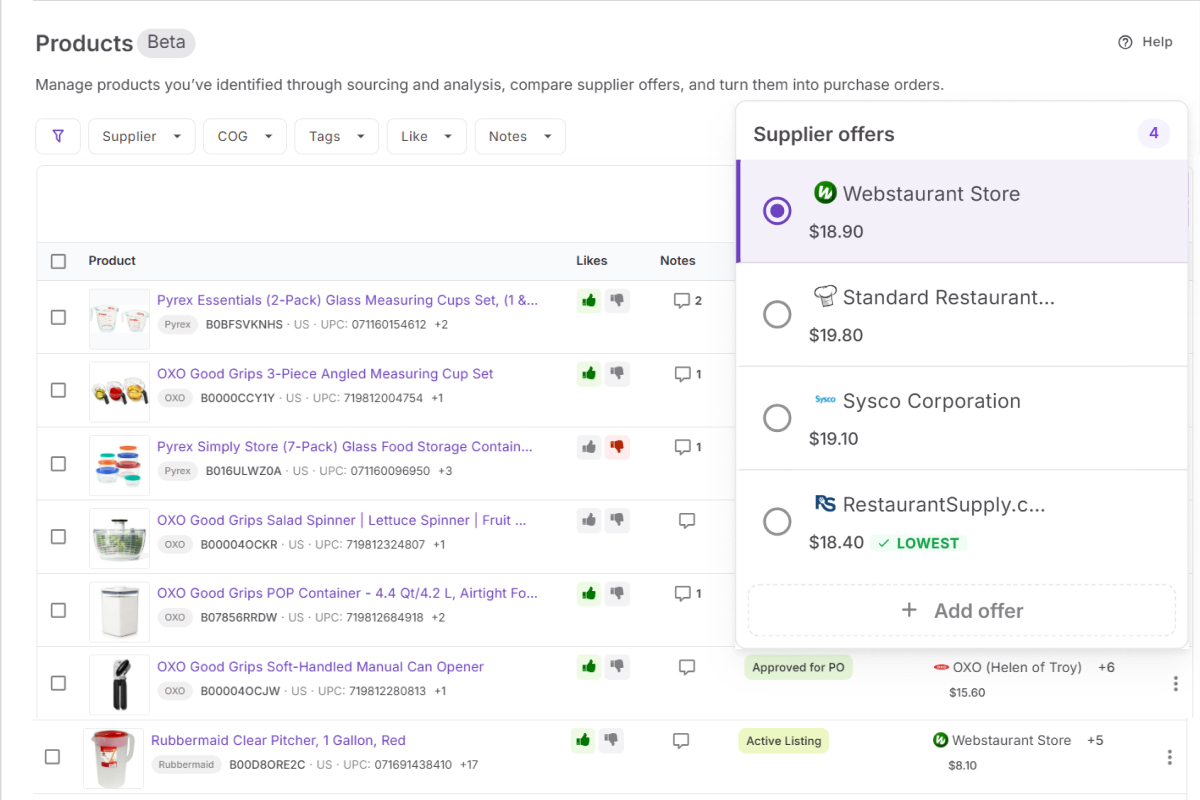Open notes icon for OXO Angled Measuring Cup

click(x=683, y=374)
